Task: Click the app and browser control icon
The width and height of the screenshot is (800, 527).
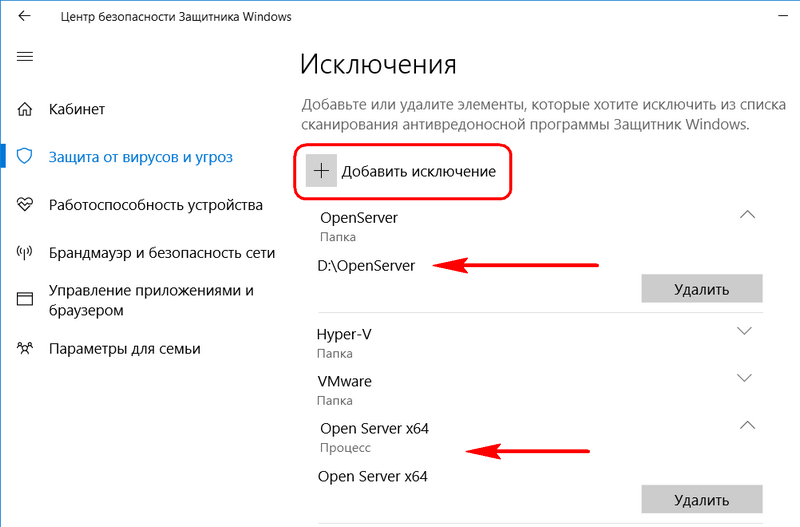Action: pos(24,299)
